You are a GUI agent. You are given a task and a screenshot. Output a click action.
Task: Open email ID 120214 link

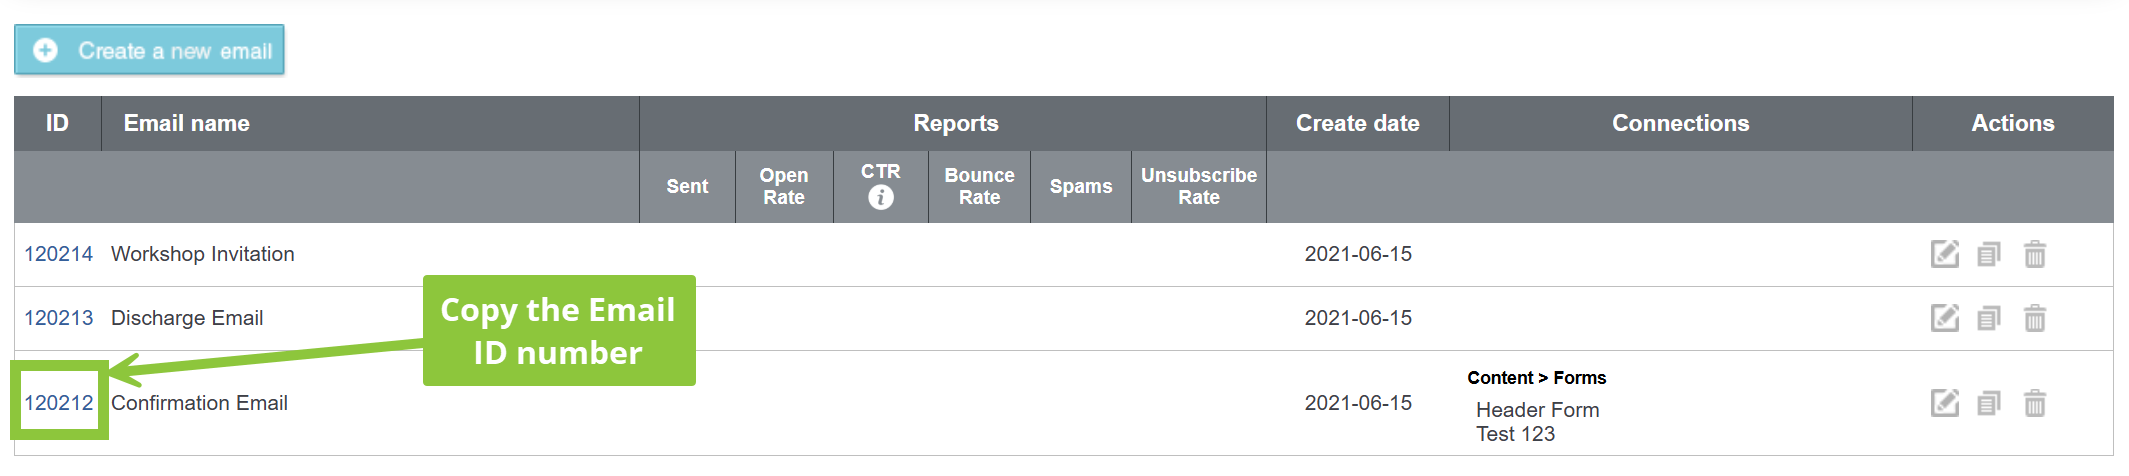coord(58,254)
